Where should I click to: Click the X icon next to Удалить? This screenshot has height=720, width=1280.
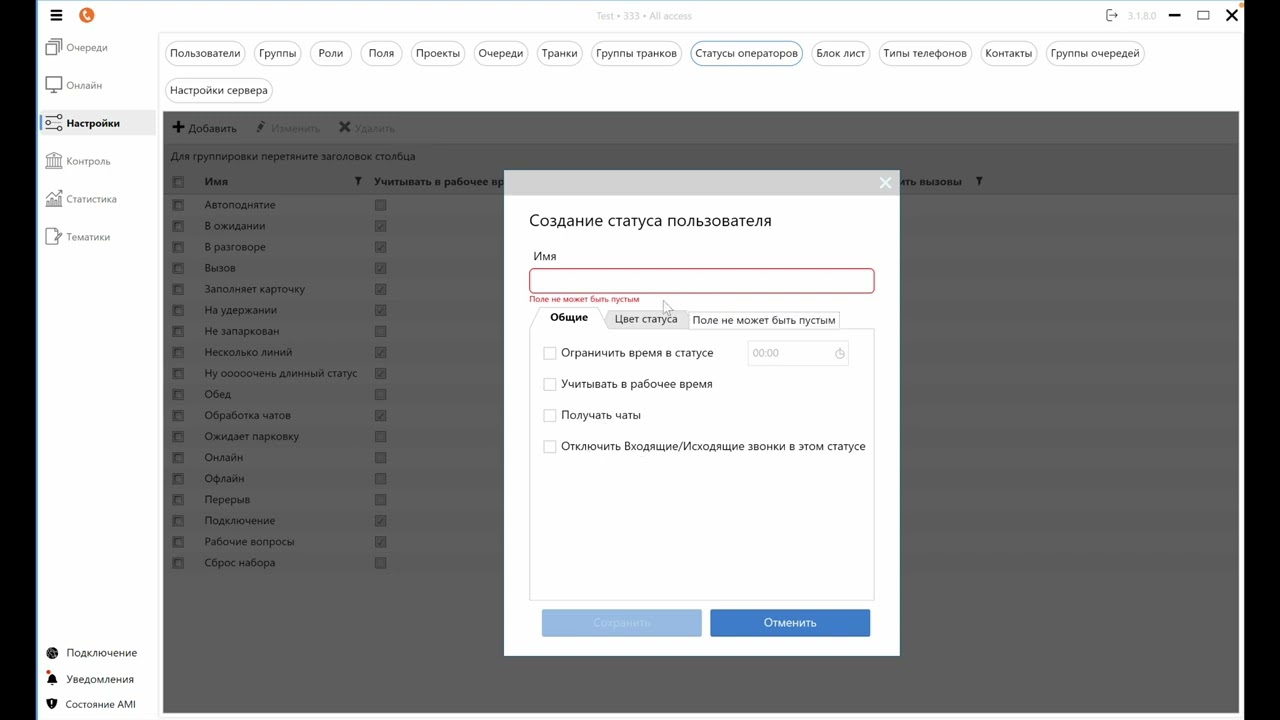344,127
